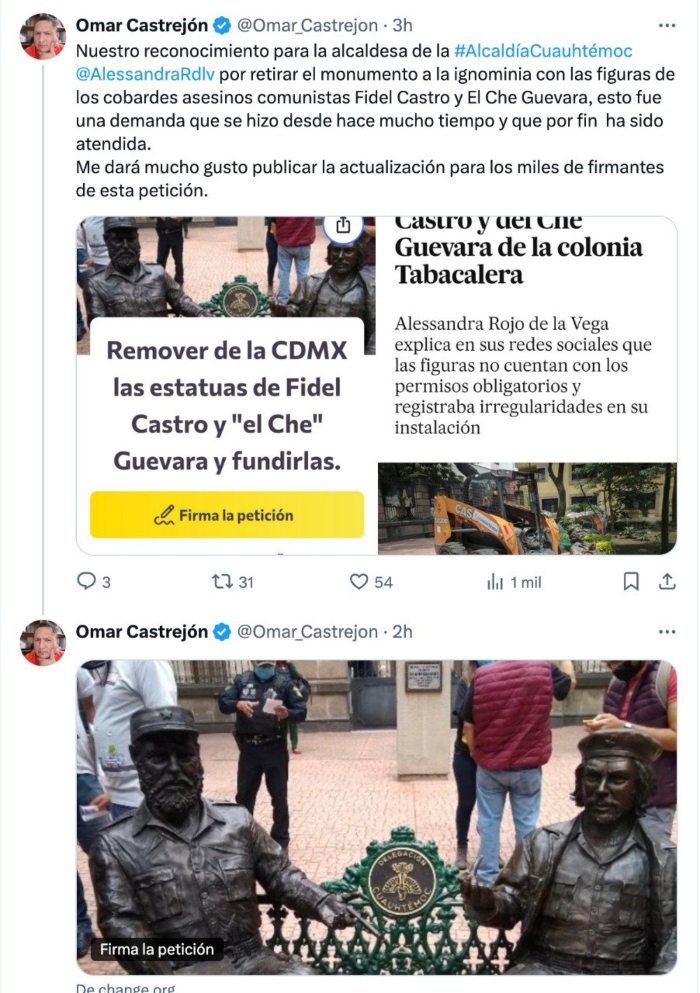
Task: Open the news article image with excavator
Action: 527,509
